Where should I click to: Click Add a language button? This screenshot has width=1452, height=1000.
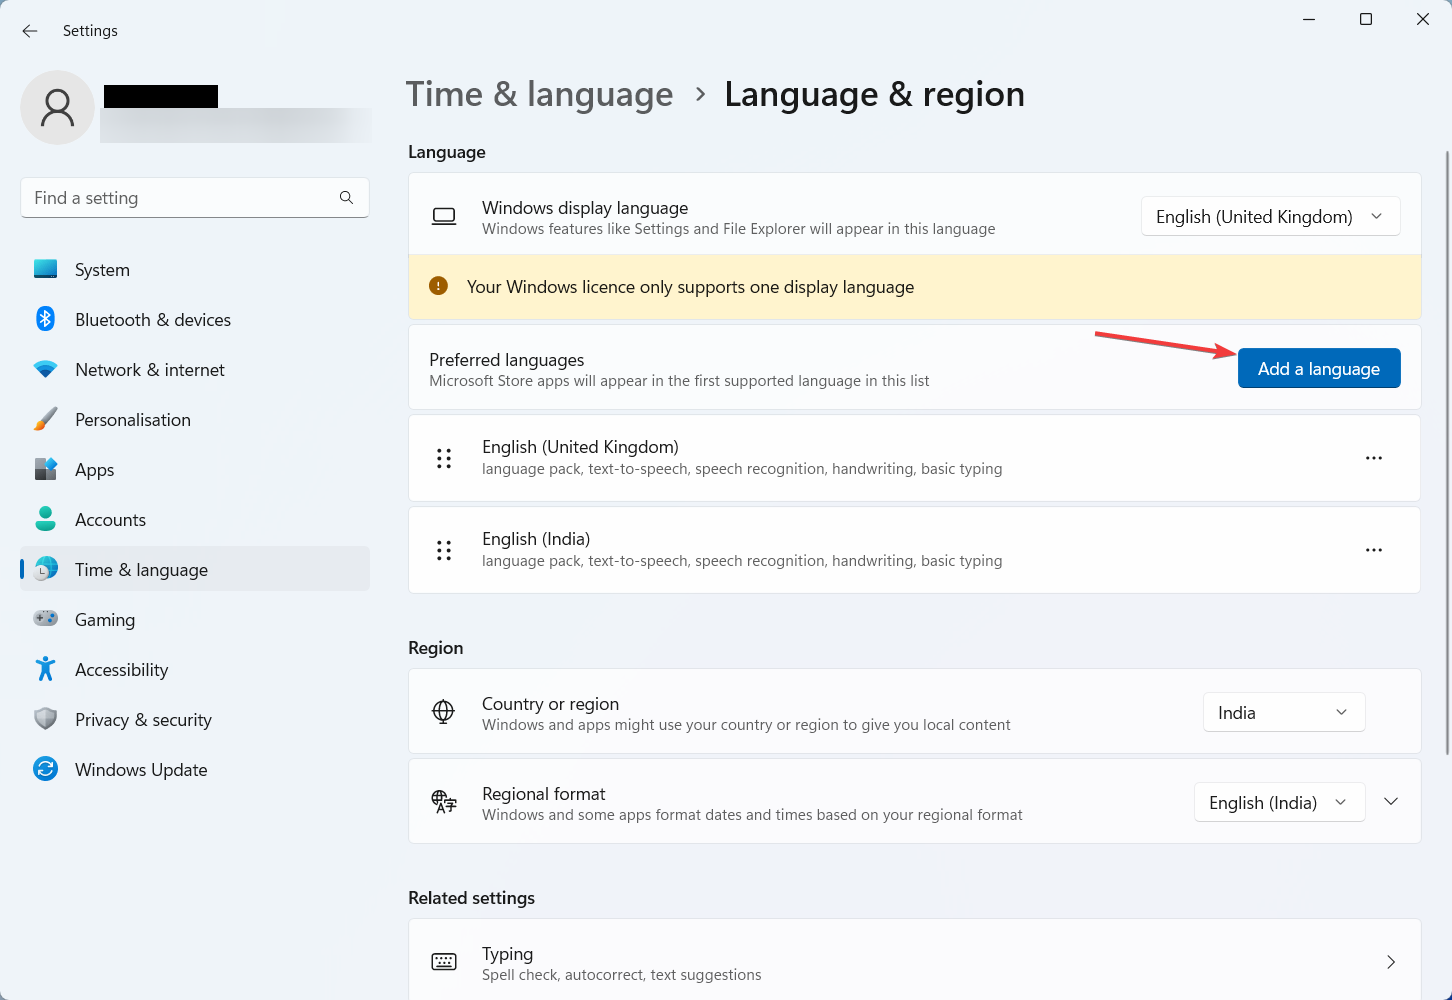tap(1319, 368)
